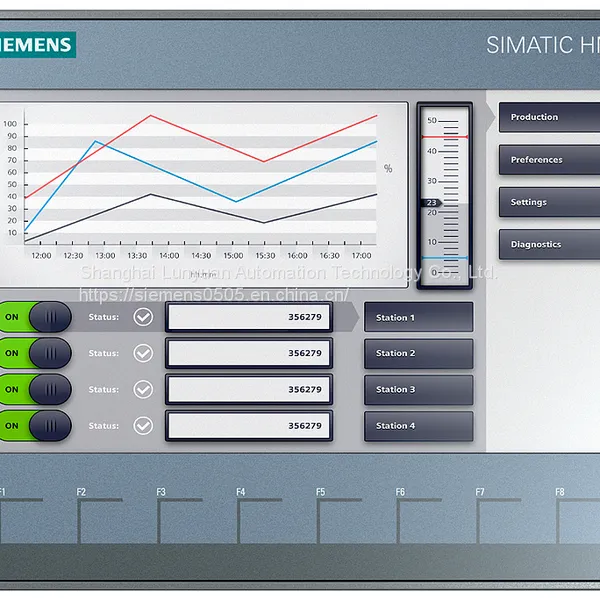Click the blue lower limit line on gauge
Screen dimensions: 600x600
[x=445, y=258]
